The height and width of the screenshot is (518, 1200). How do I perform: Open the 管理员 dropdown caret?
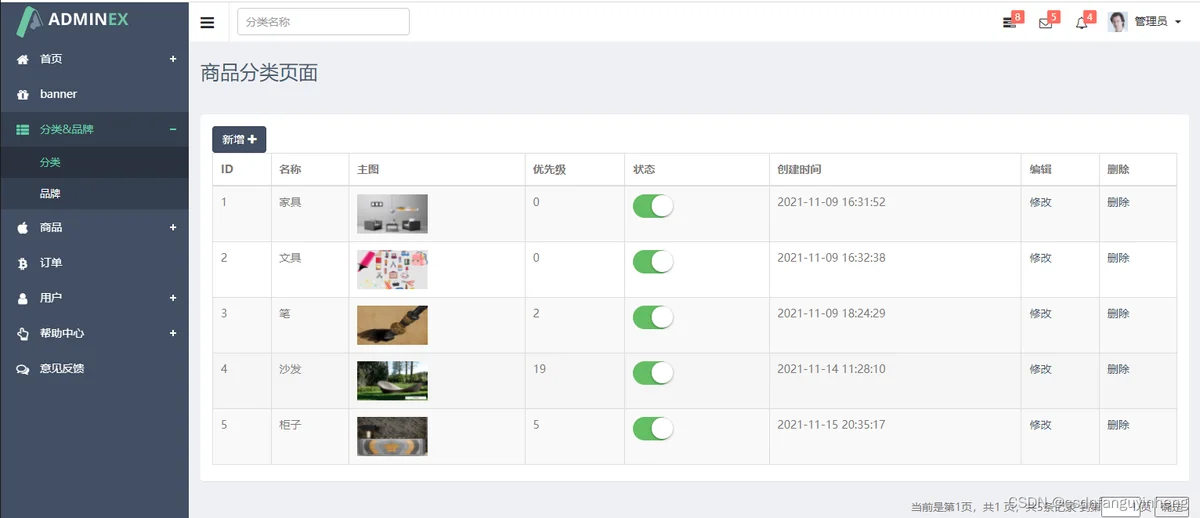coord(1178,22)
